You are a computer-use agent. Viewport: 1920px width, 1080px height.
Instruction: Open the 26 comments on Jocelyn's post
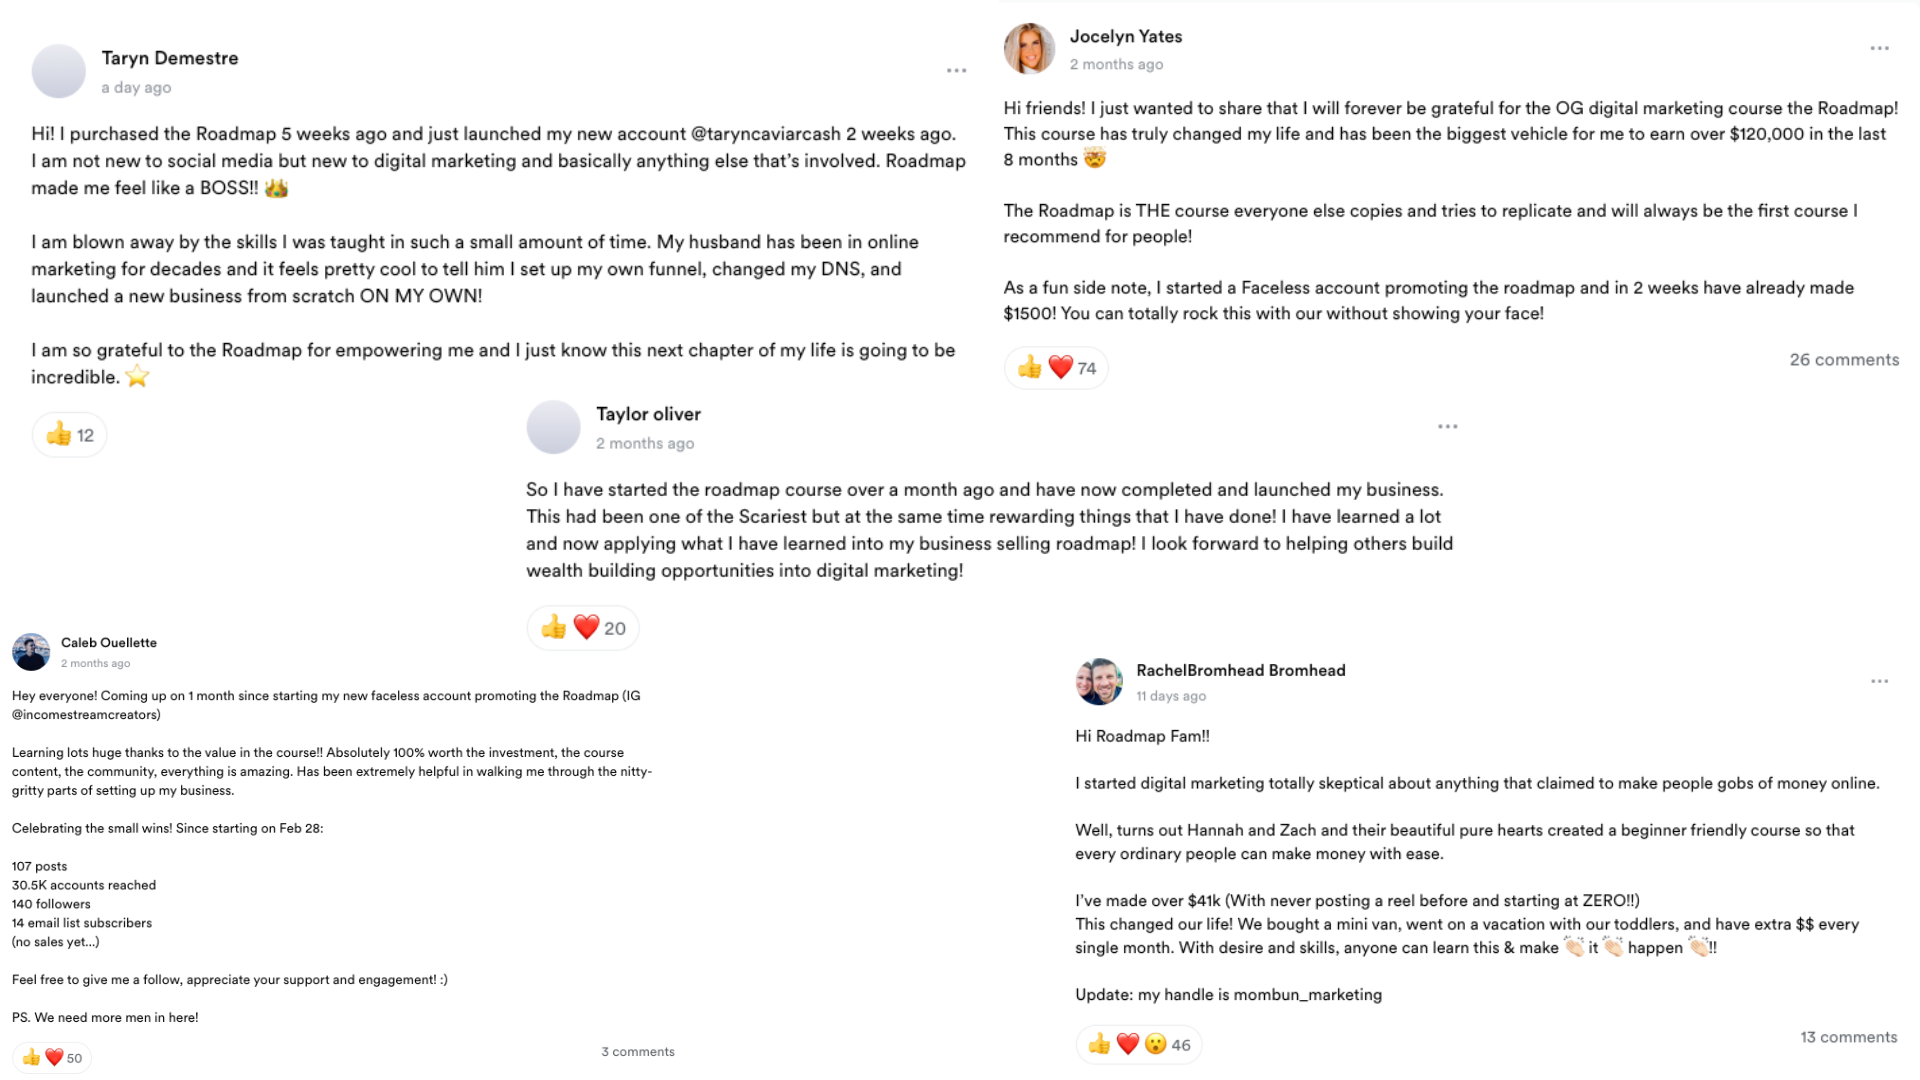1843,360
